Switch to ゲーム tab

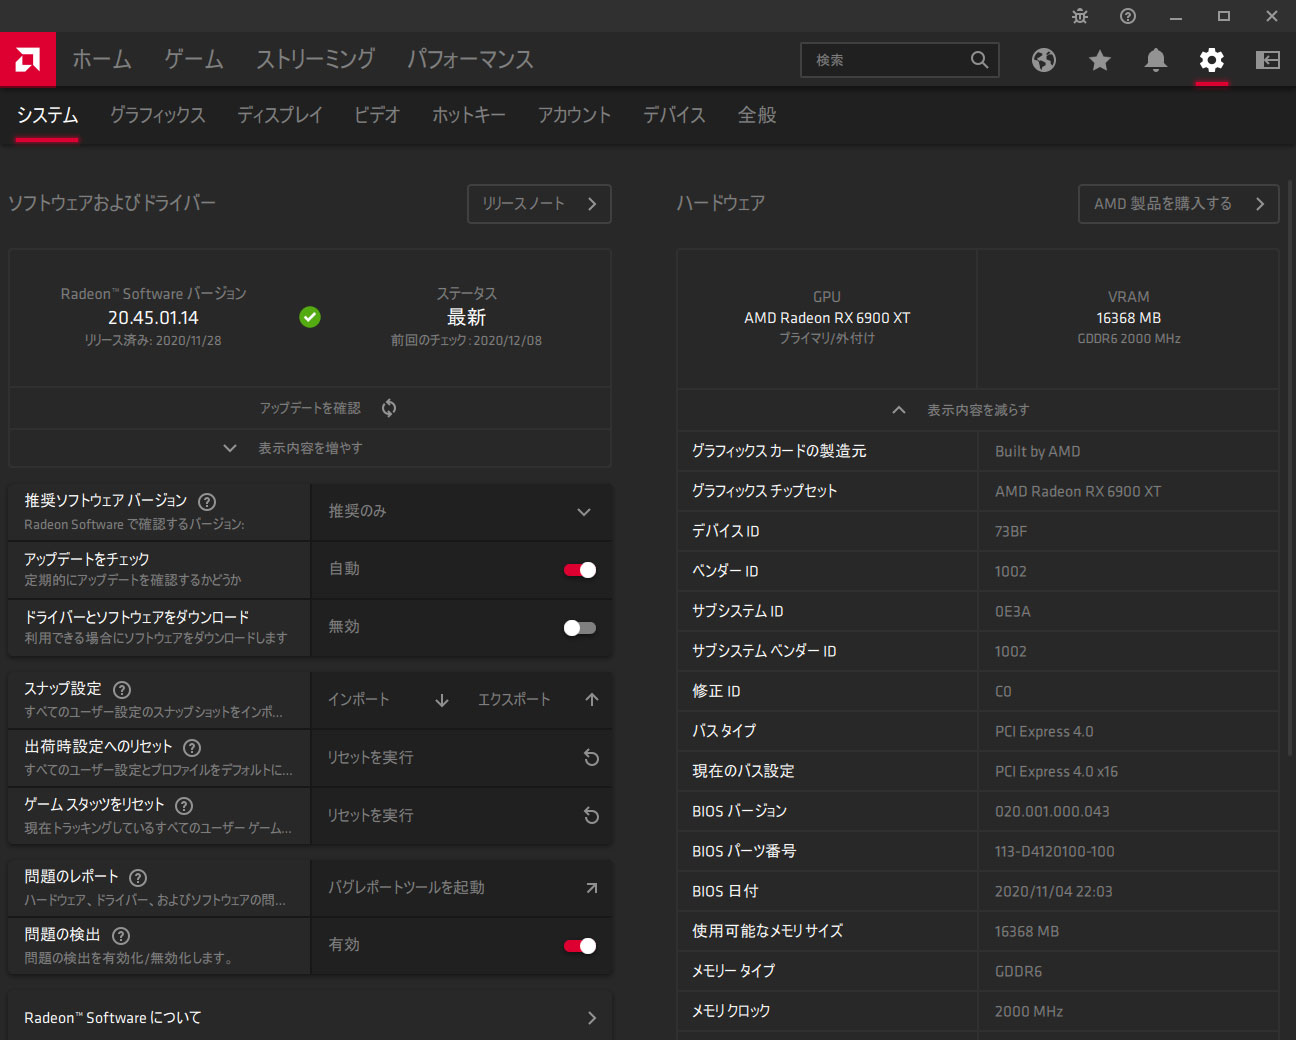click(194, 60)
